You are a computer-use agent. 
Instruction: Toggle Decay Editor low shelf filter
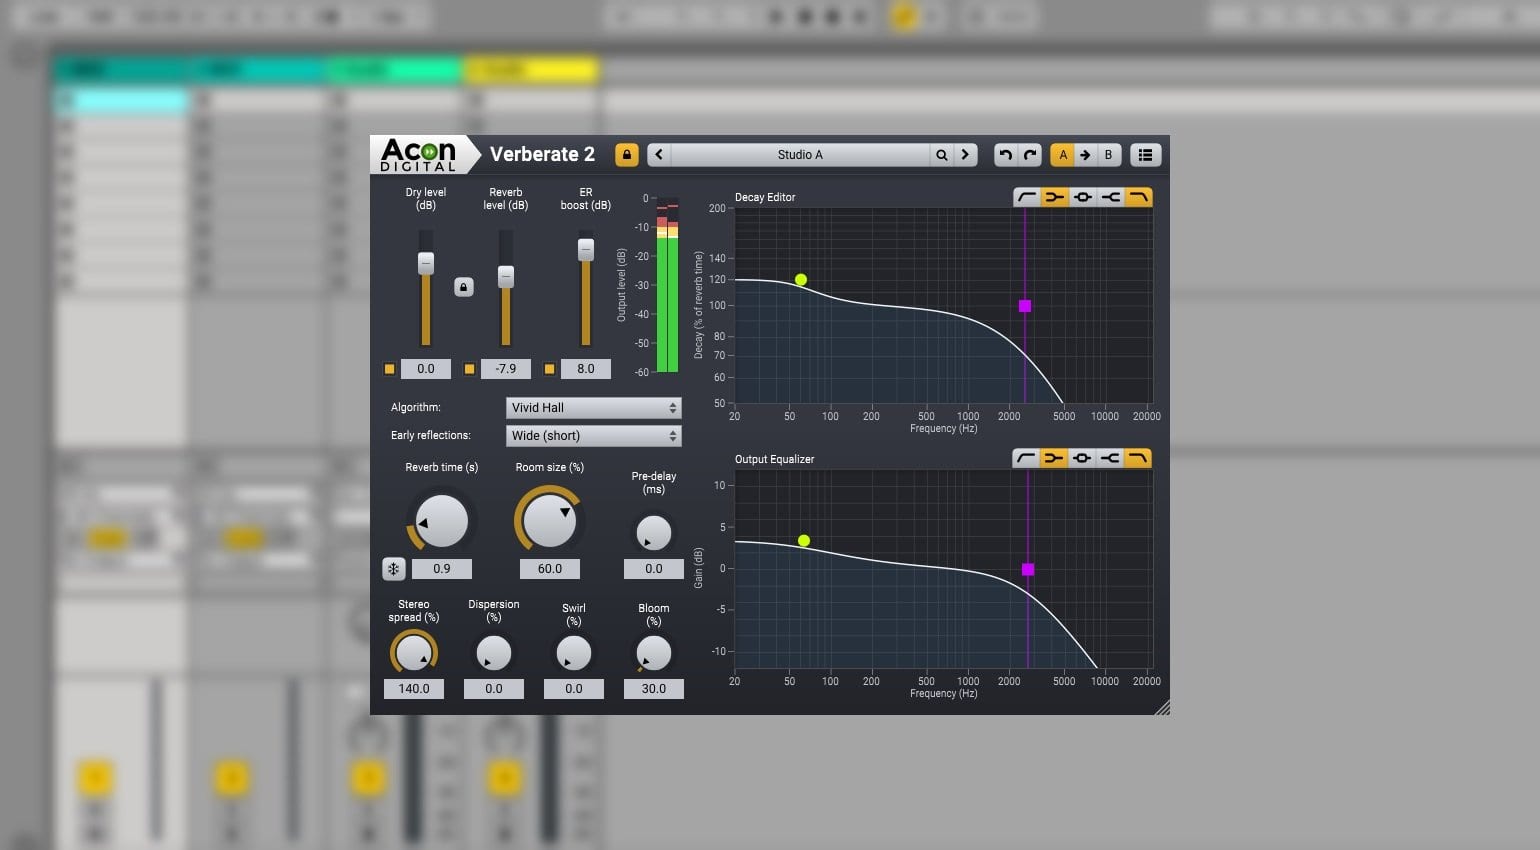pyautogui.click(x=1054, y=197)
